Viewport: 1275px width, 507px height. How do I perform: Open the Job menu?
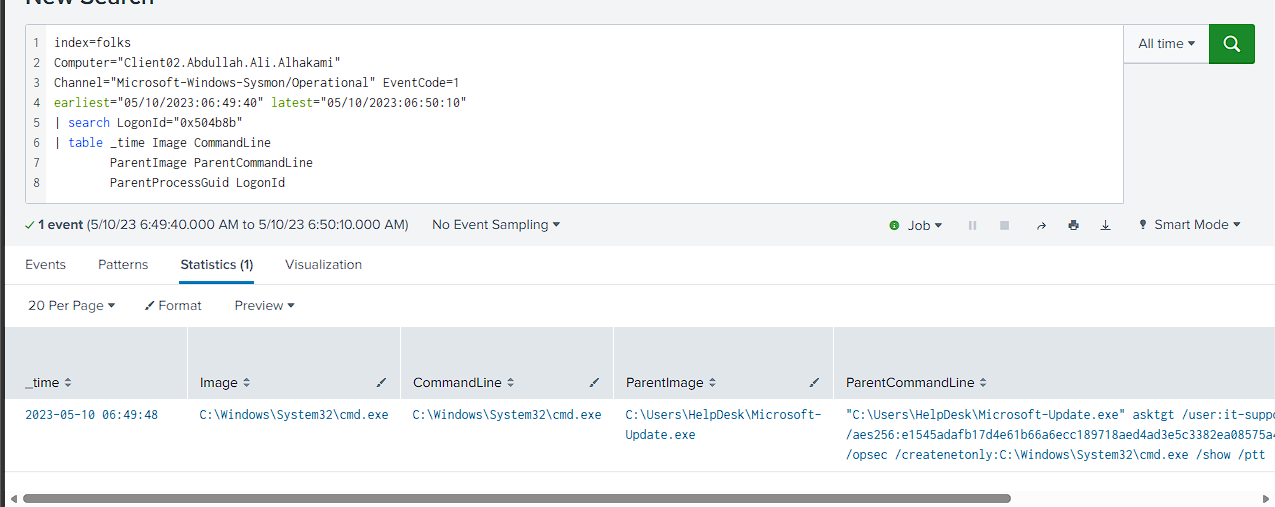coord(916,225)
